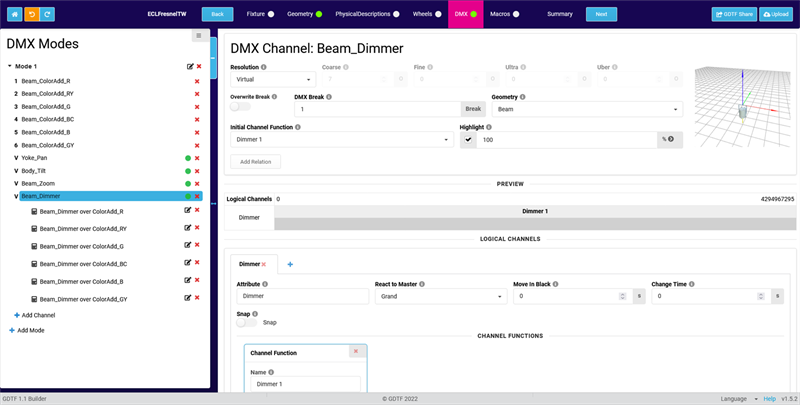The width and height of the screenshot is (800, 405).
Task: Collapse the Mode 1 tree node
Action: point(10,66)
